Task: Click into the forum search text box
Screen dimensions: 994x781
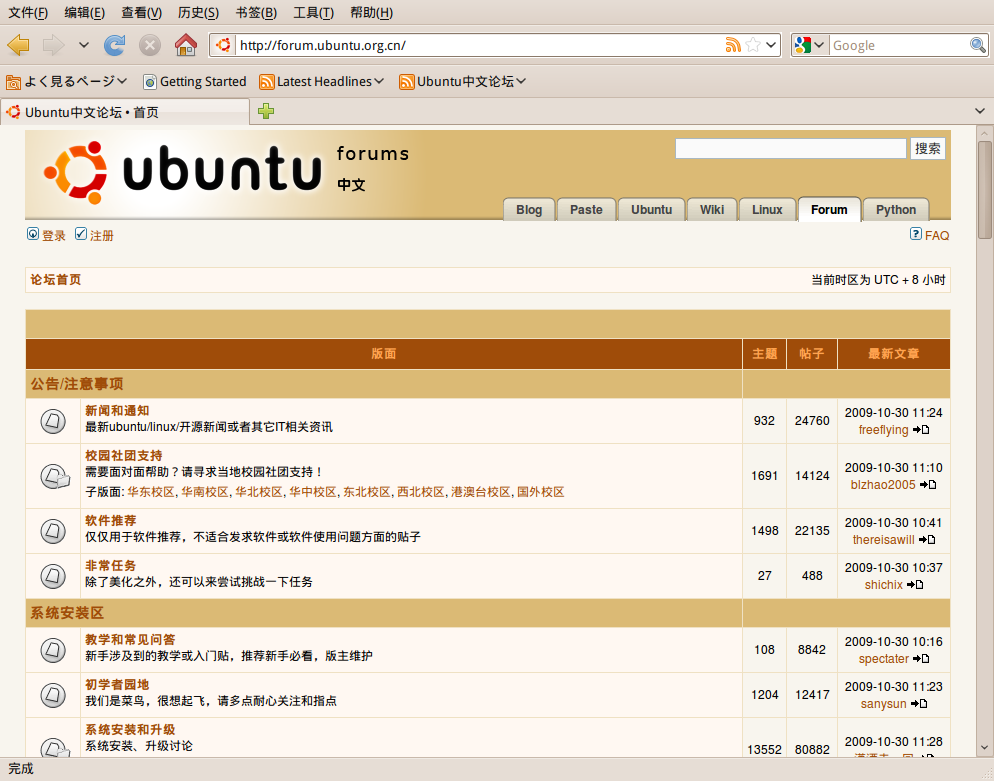Action: [791, 148]
